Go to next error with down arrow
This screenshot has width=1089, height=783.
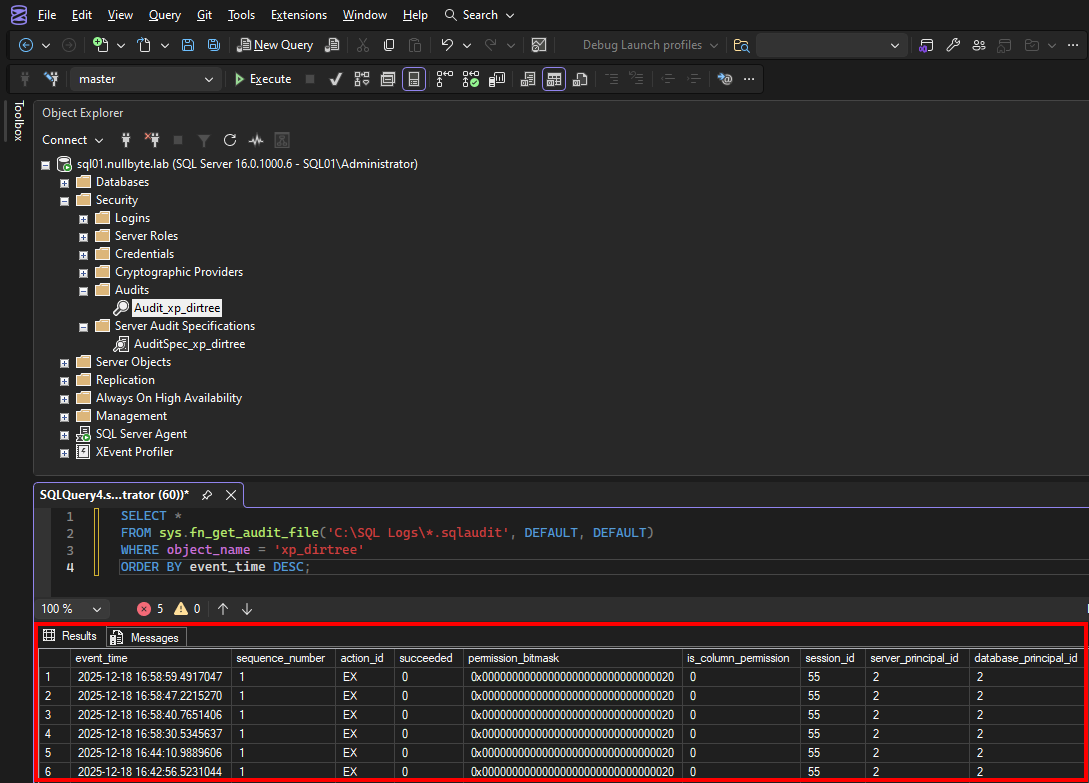click(247, 608)
